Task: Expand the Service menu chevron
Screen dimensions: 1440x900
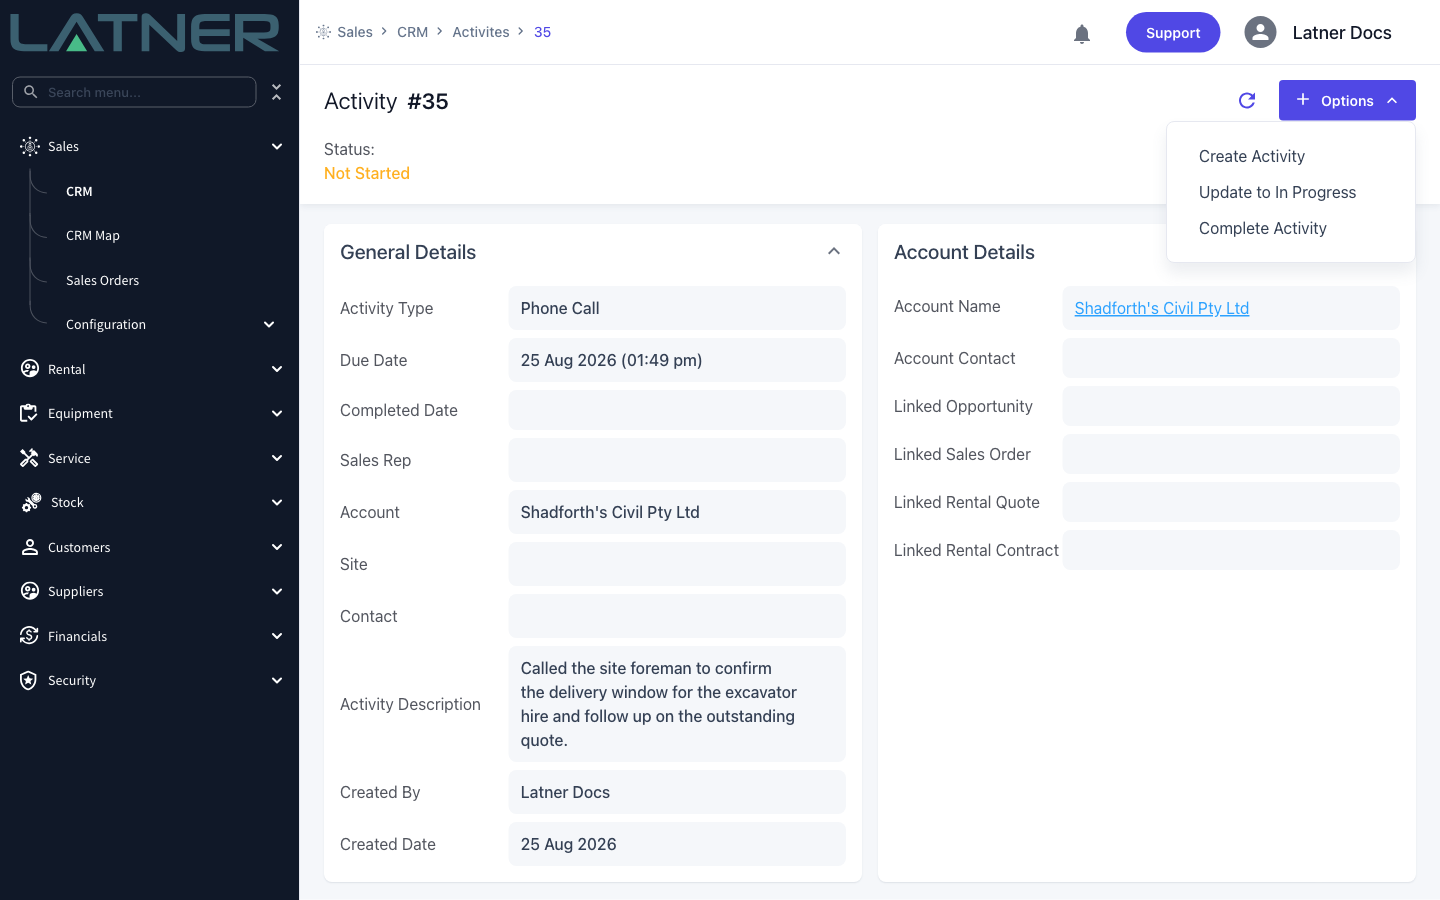Action: pos(277,458)
